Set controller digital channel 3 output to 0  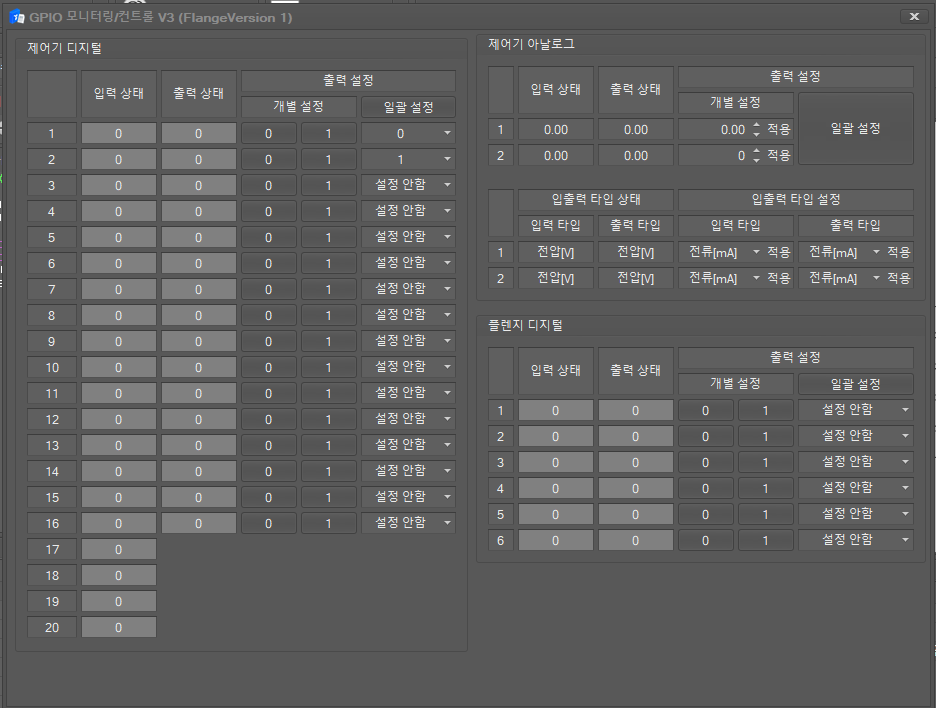tap(267, 185)
